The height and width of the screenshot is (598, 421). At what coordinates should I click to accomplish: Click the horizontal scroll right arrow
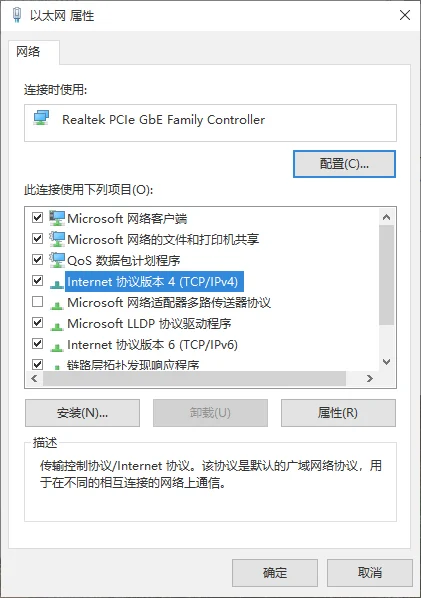[370, 378]
